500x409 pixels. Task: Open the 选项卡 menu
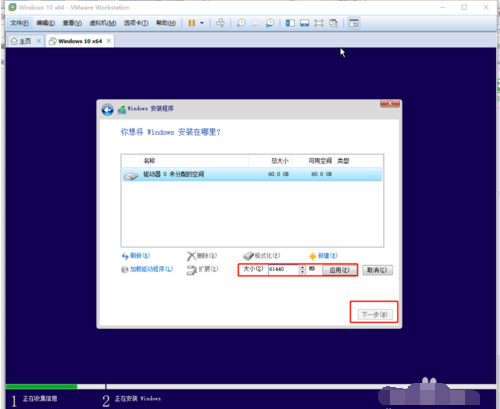tap(136, 23)
